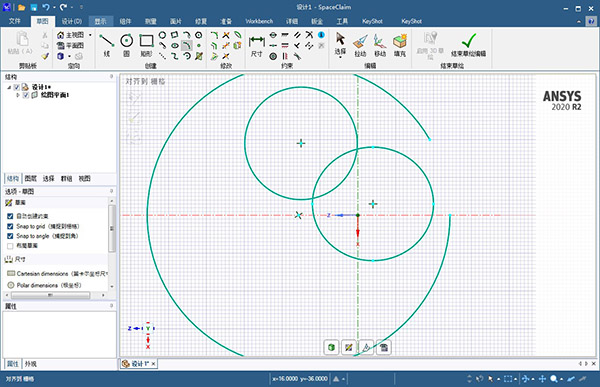Open the Undo history dropdown arrow
Viewport: 600px width, 387px height.
tap(54, 7)
